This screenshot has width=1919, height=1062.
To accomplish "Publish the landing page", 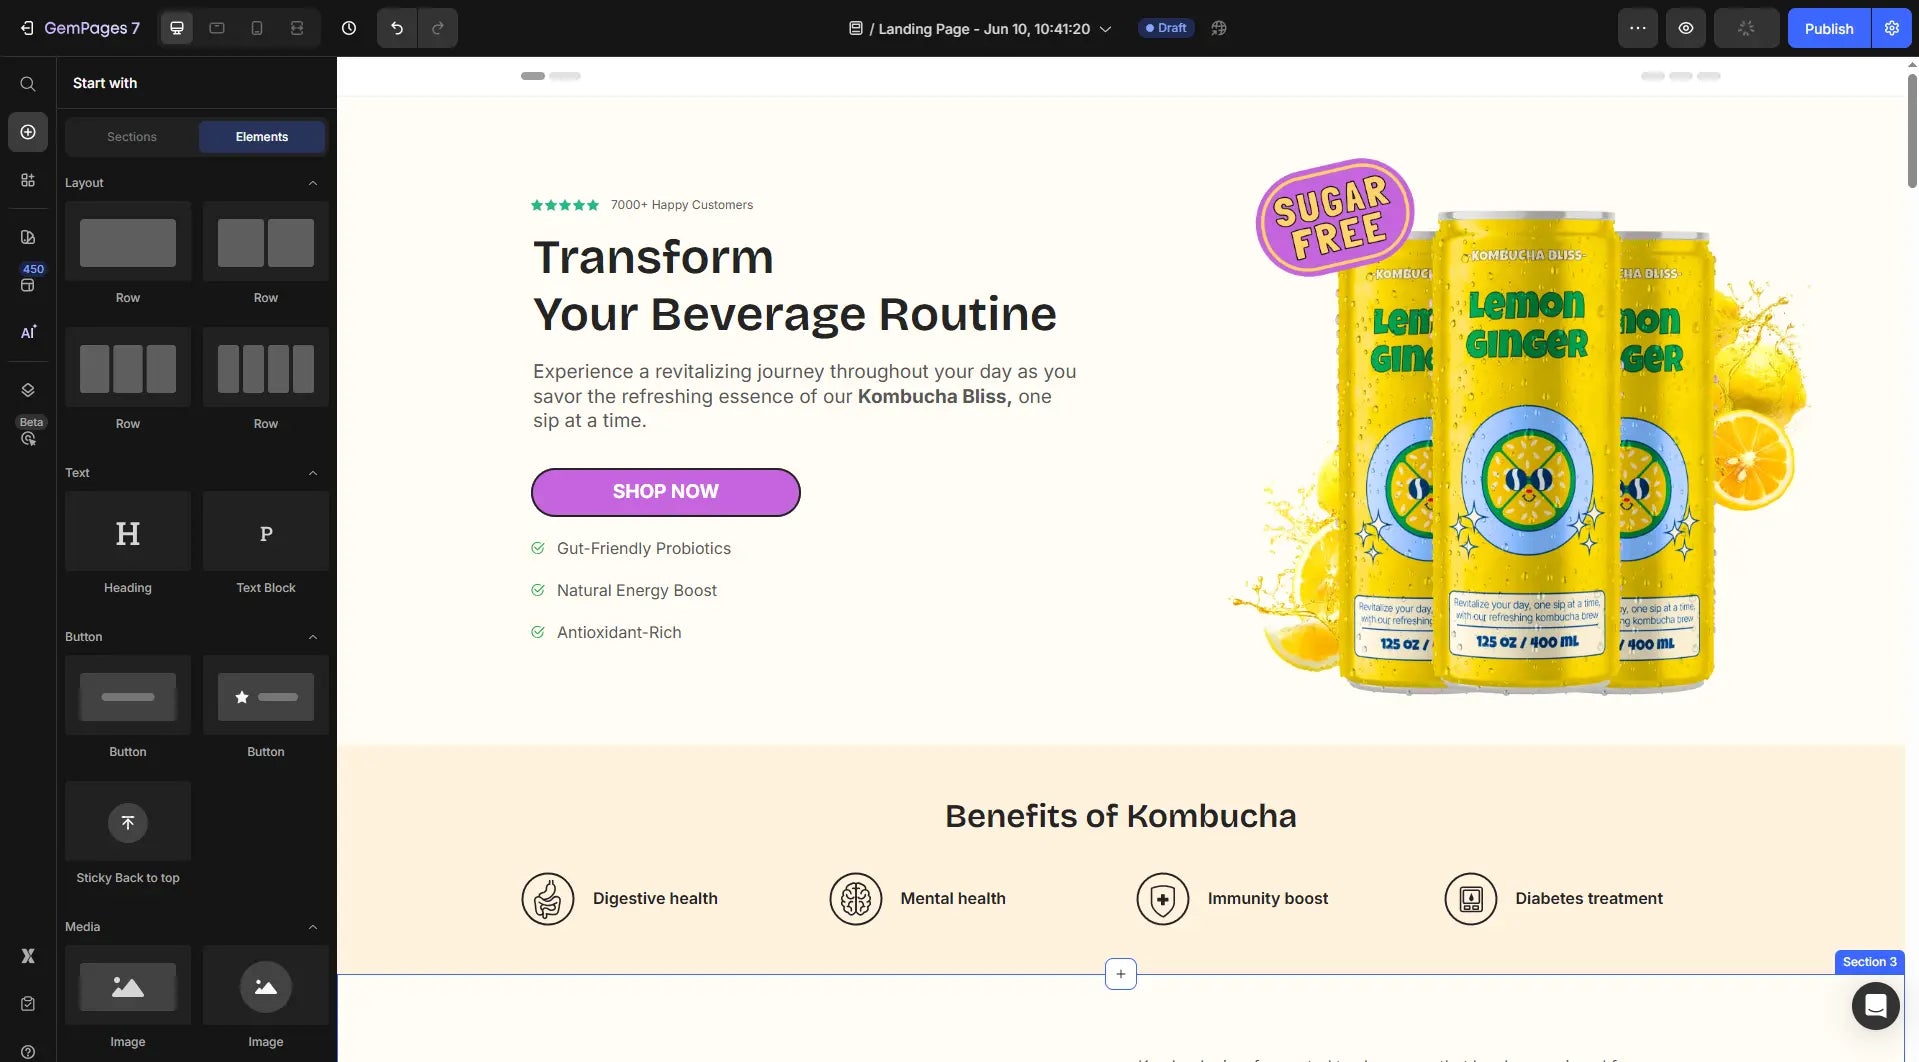I will [x=1829, y=28].
